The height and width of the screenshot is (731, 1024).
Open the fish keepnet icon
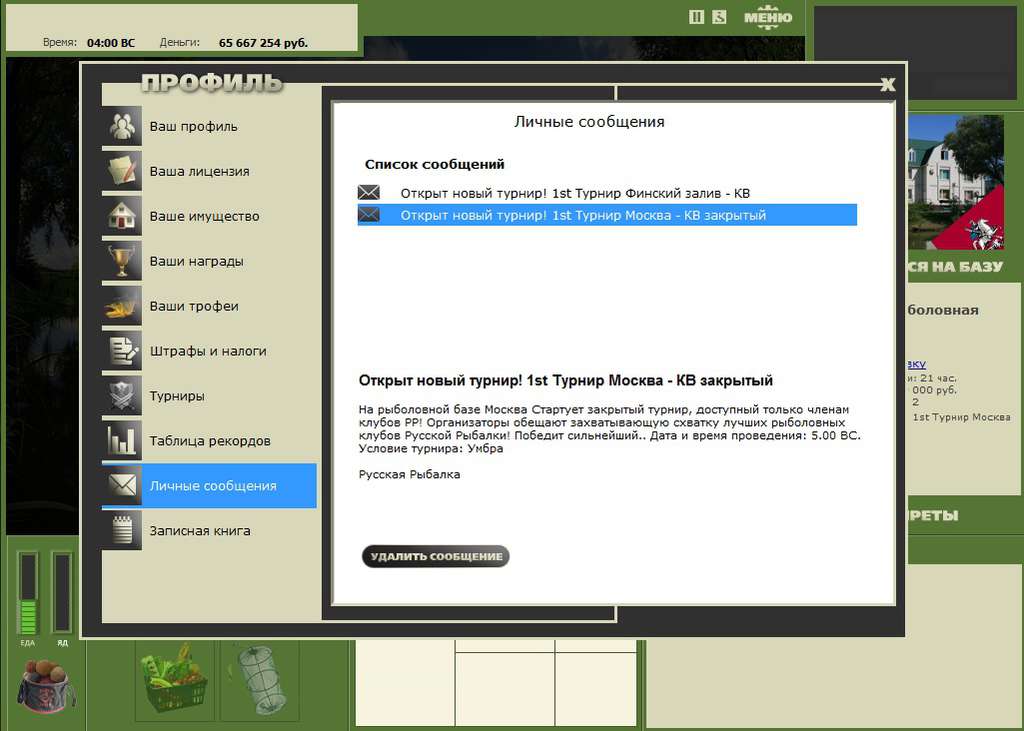[x=260, y=679]
